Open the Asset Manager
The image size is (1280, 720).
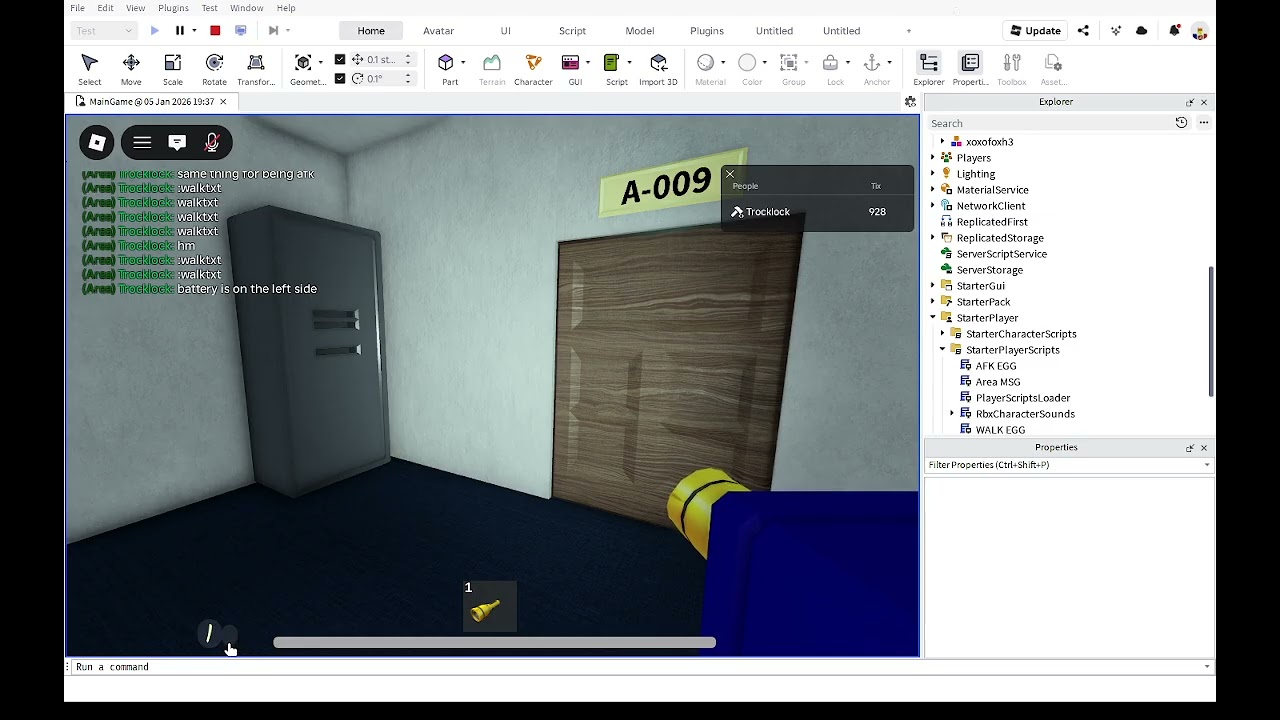1053,69
